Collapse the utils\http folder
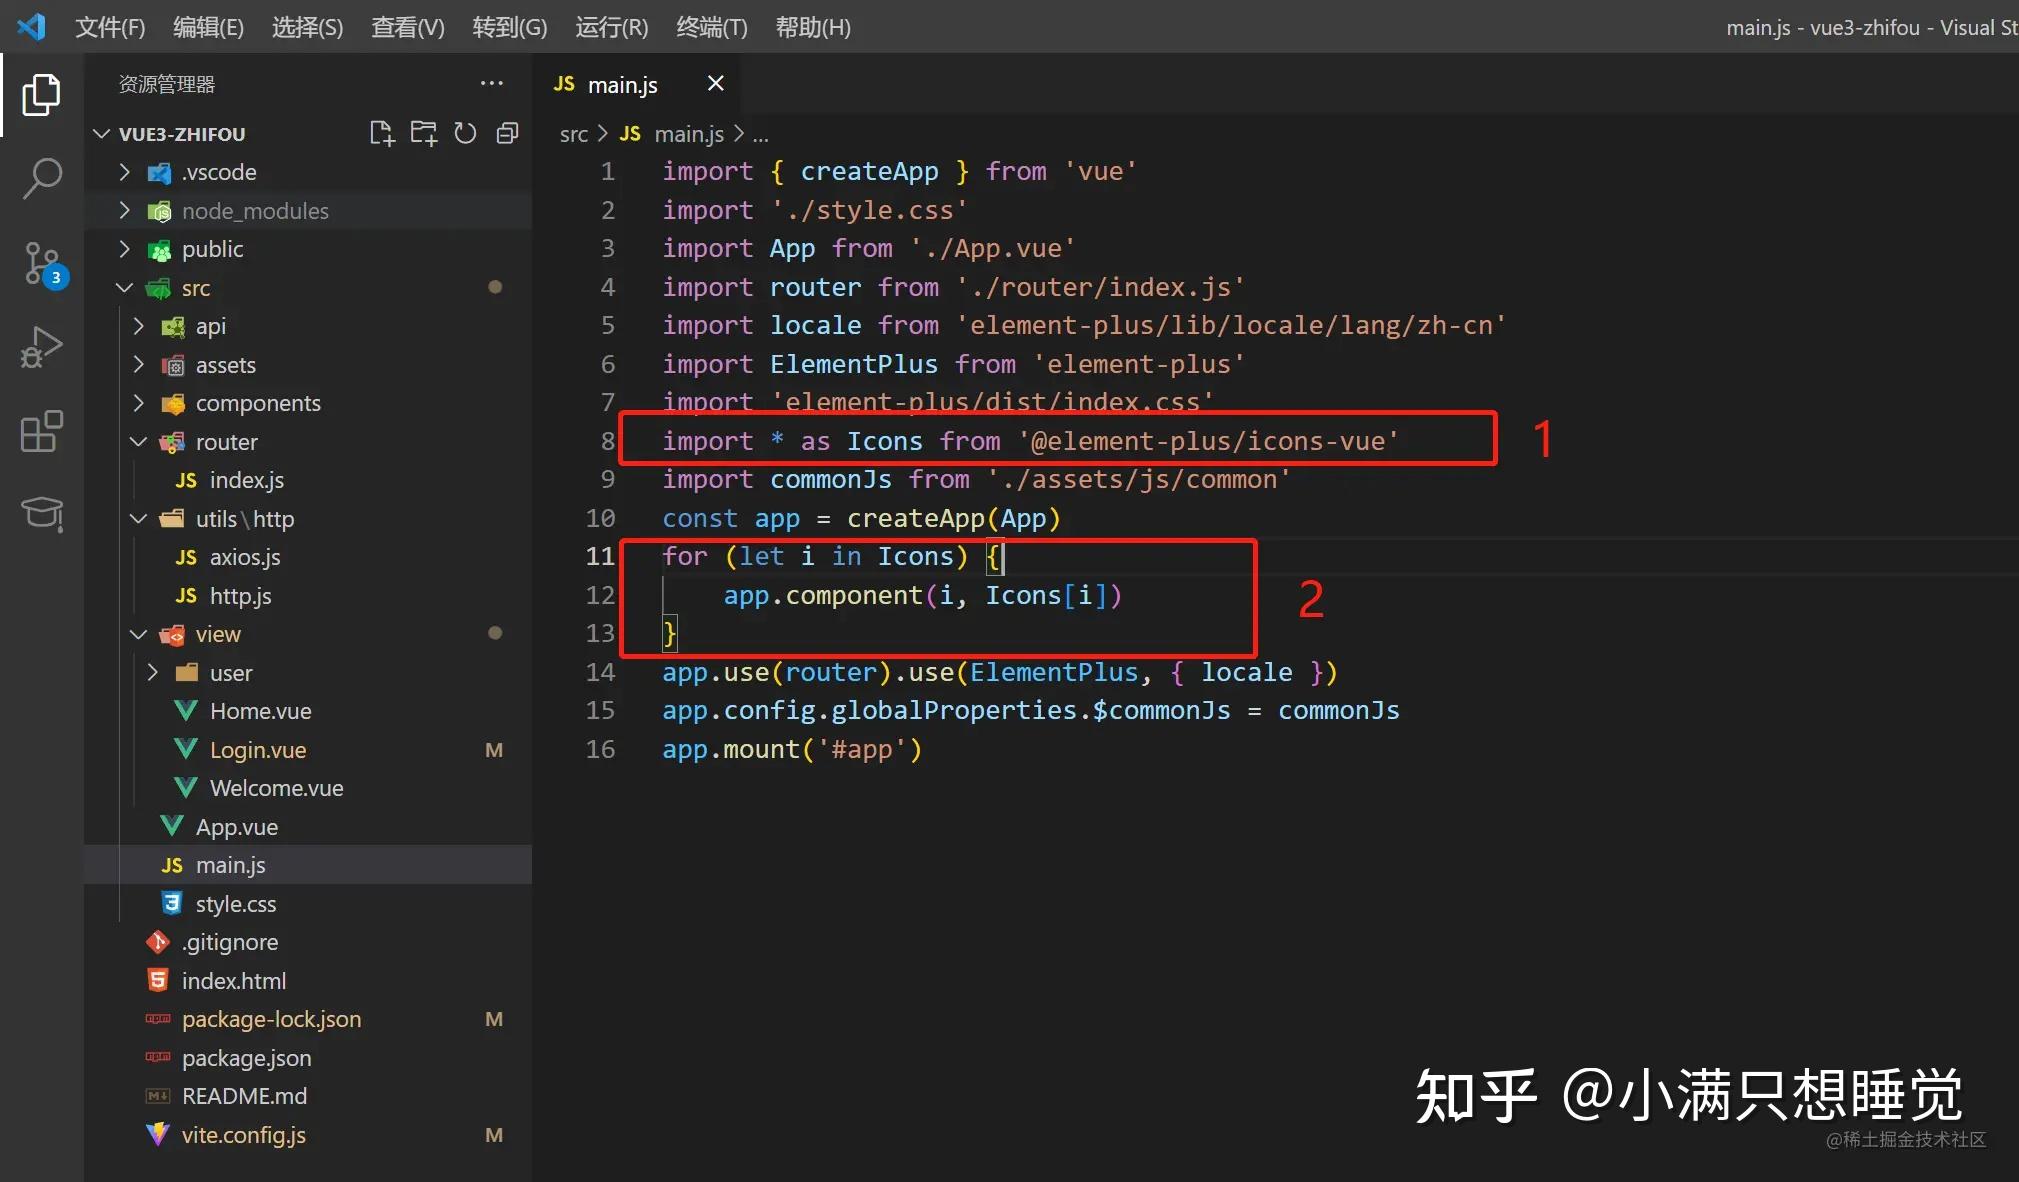The height and width of the screenshot is (1182, 2019). 138,518
